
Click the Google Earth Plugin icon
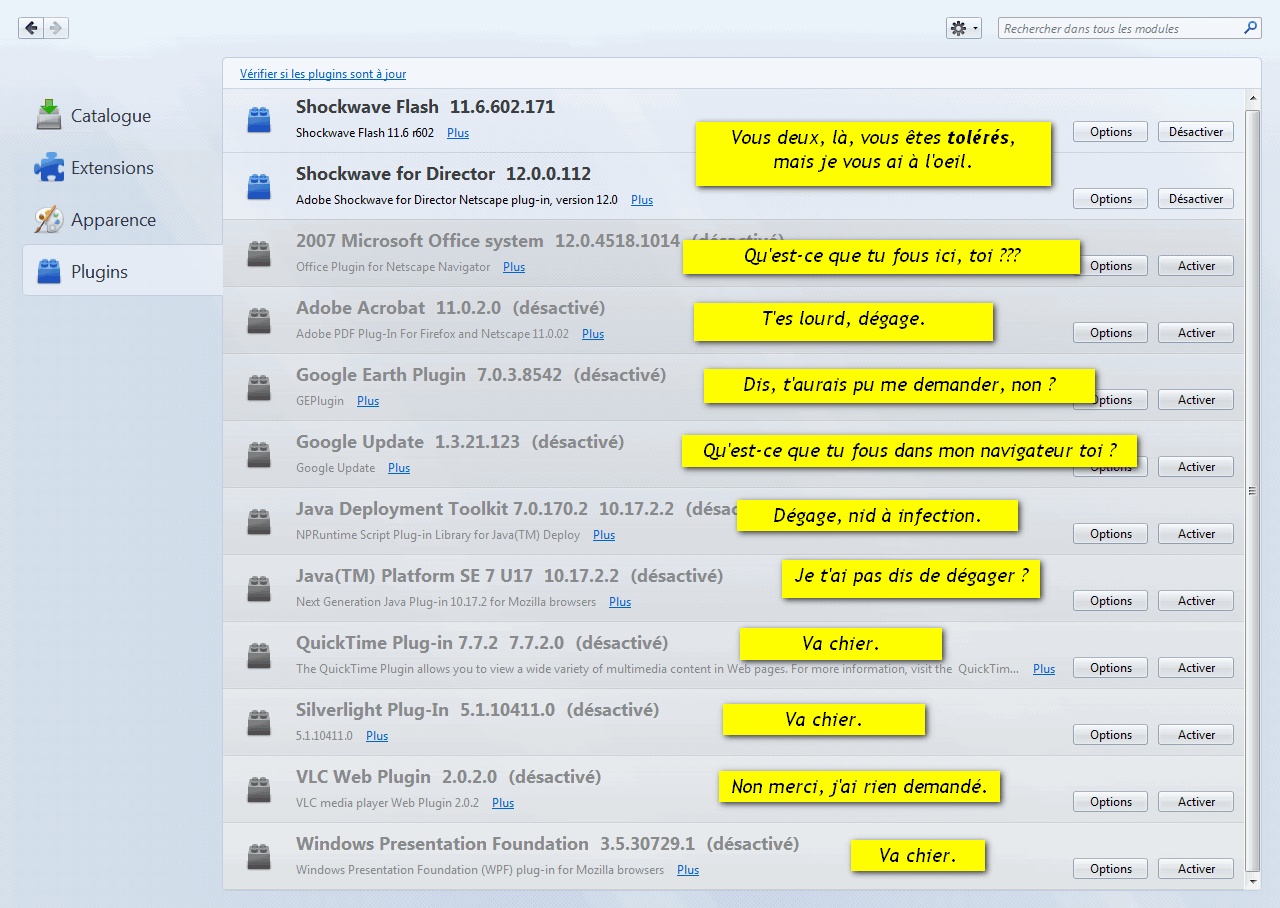(259, 387)
